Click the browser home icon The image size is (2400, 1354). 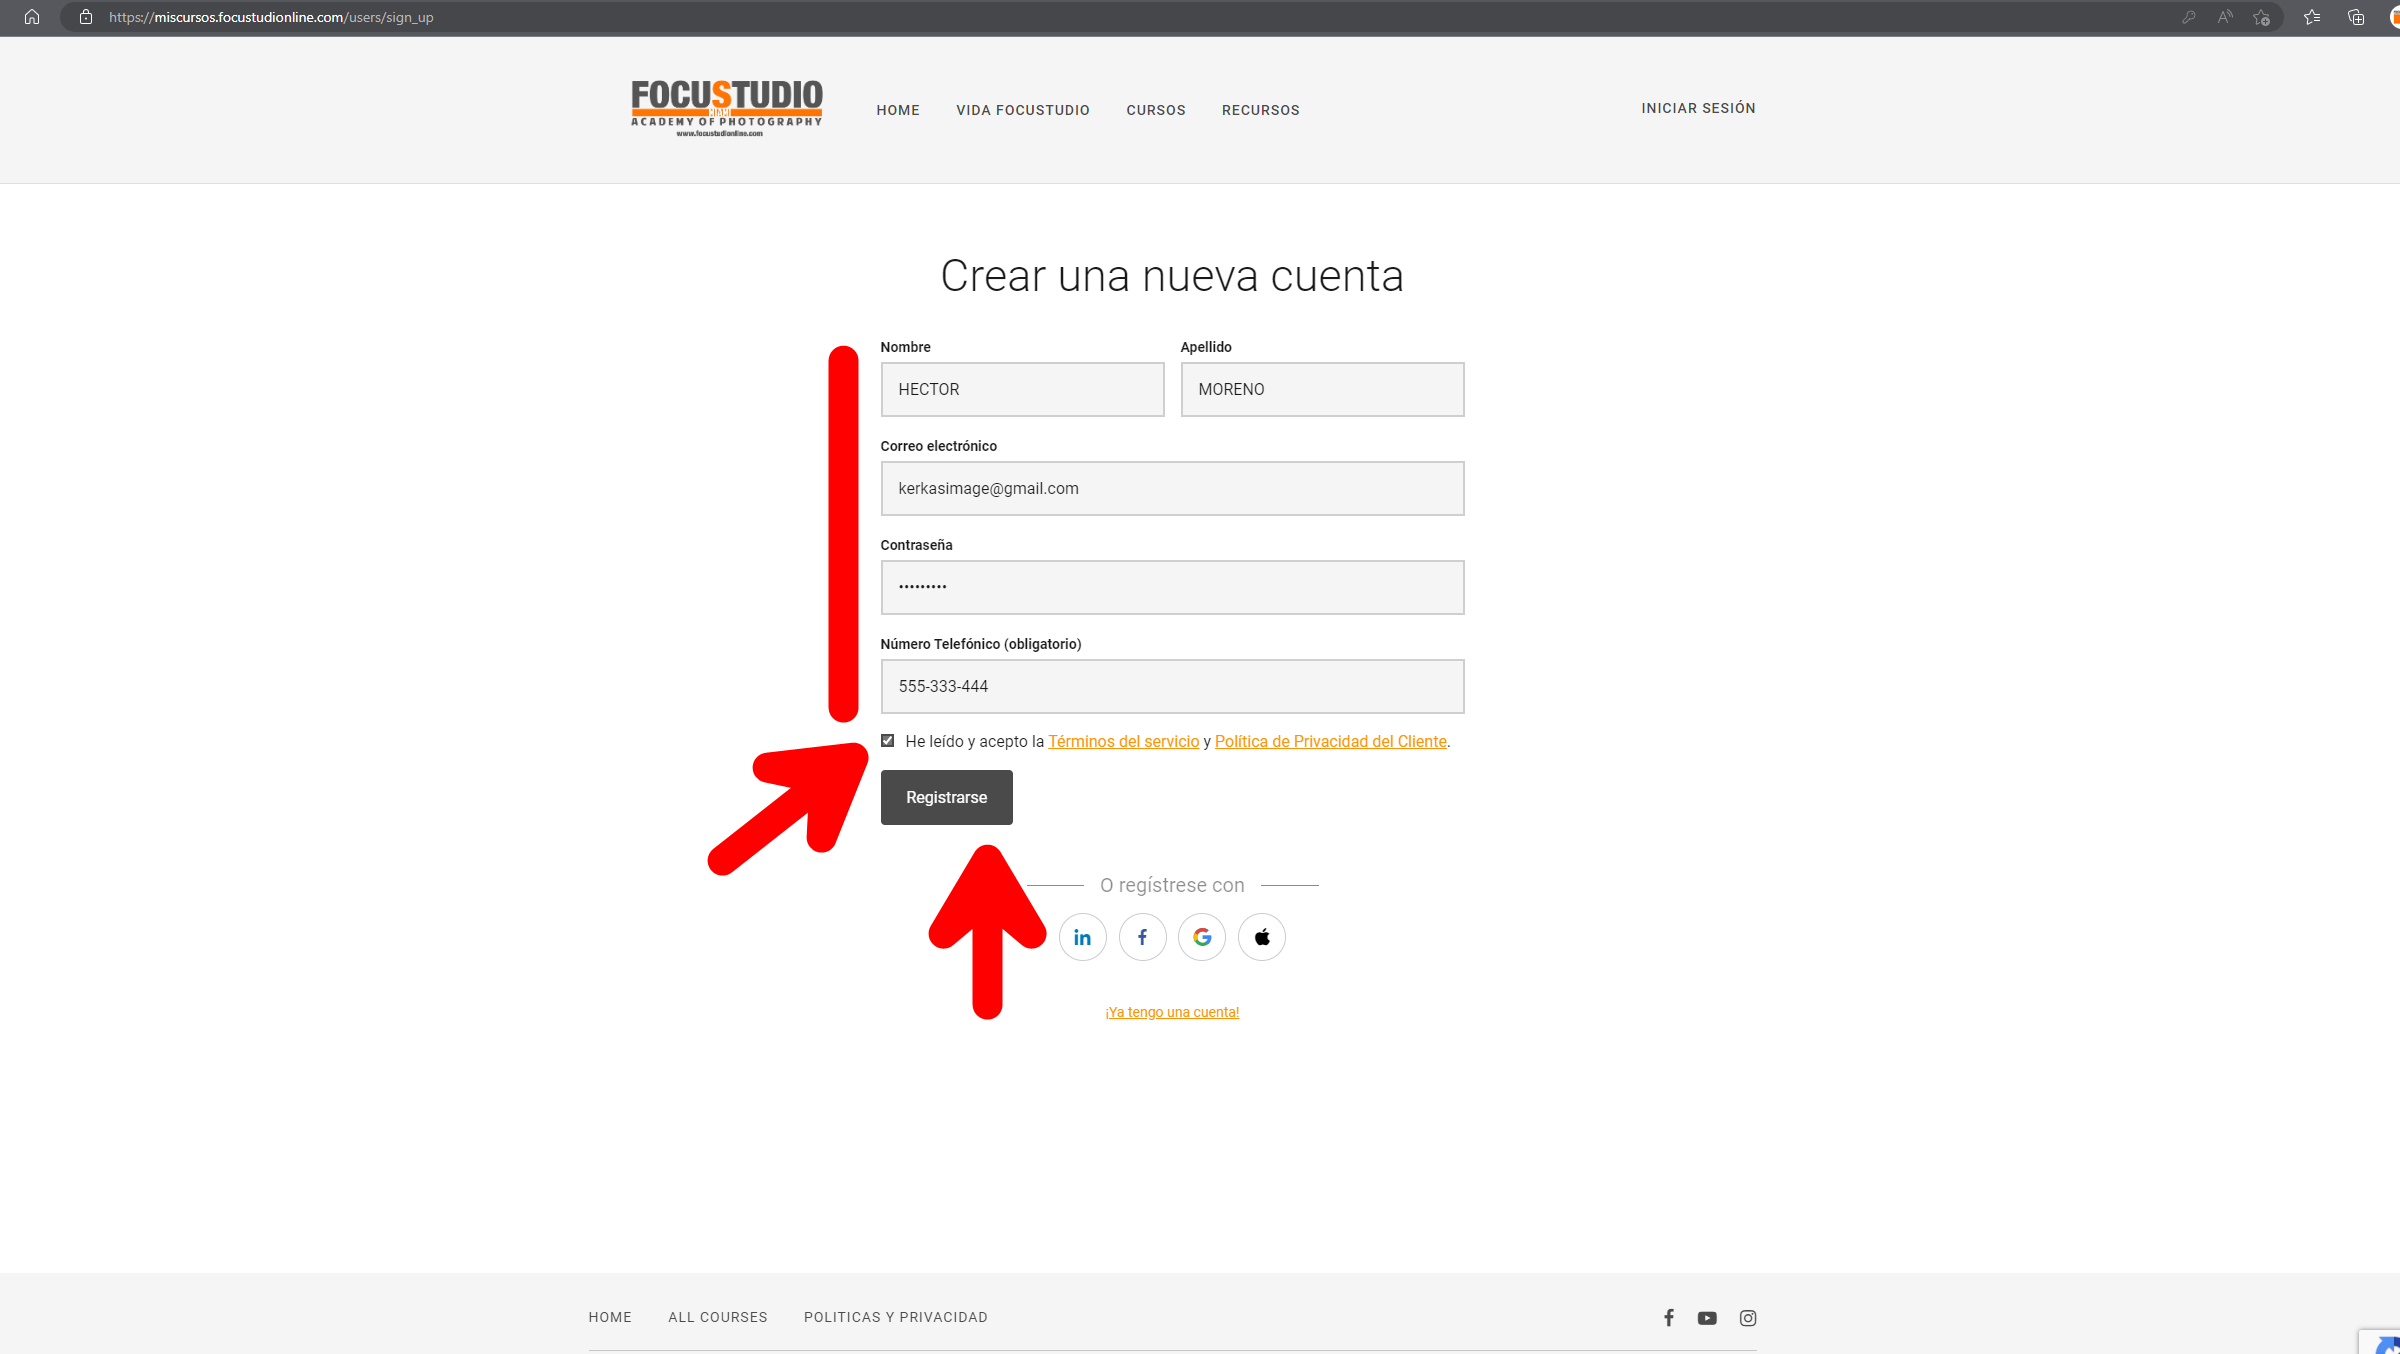[x=32, y=17]
